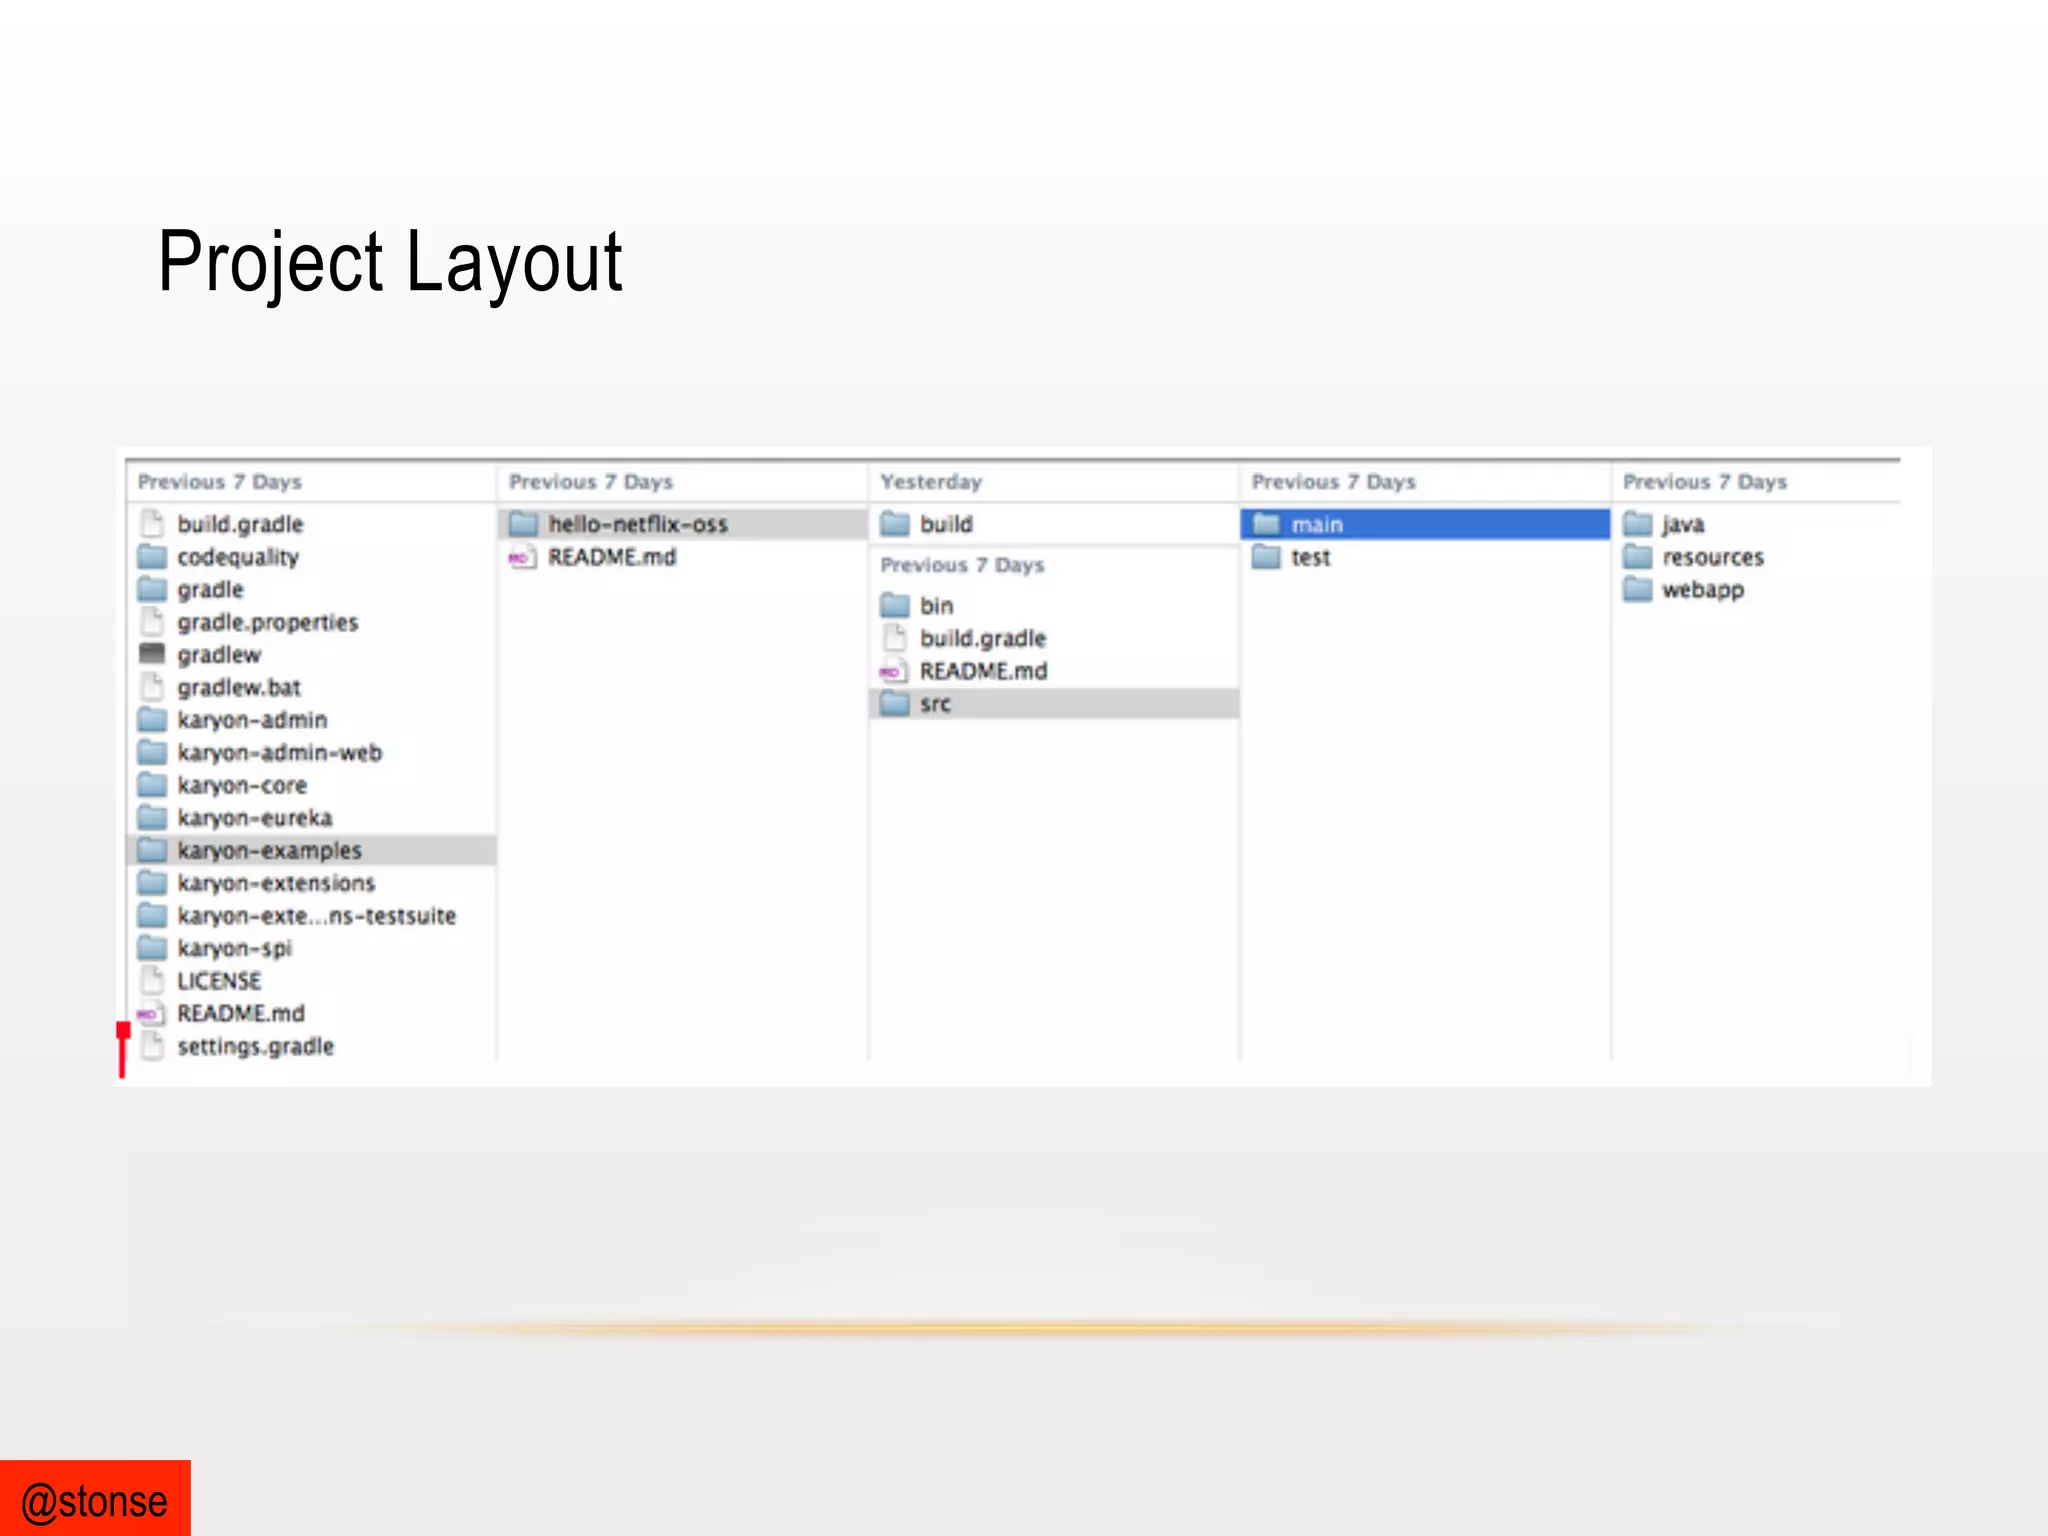Click the src folder icon
The image size is (2048, 1536).
click(895, 703)
